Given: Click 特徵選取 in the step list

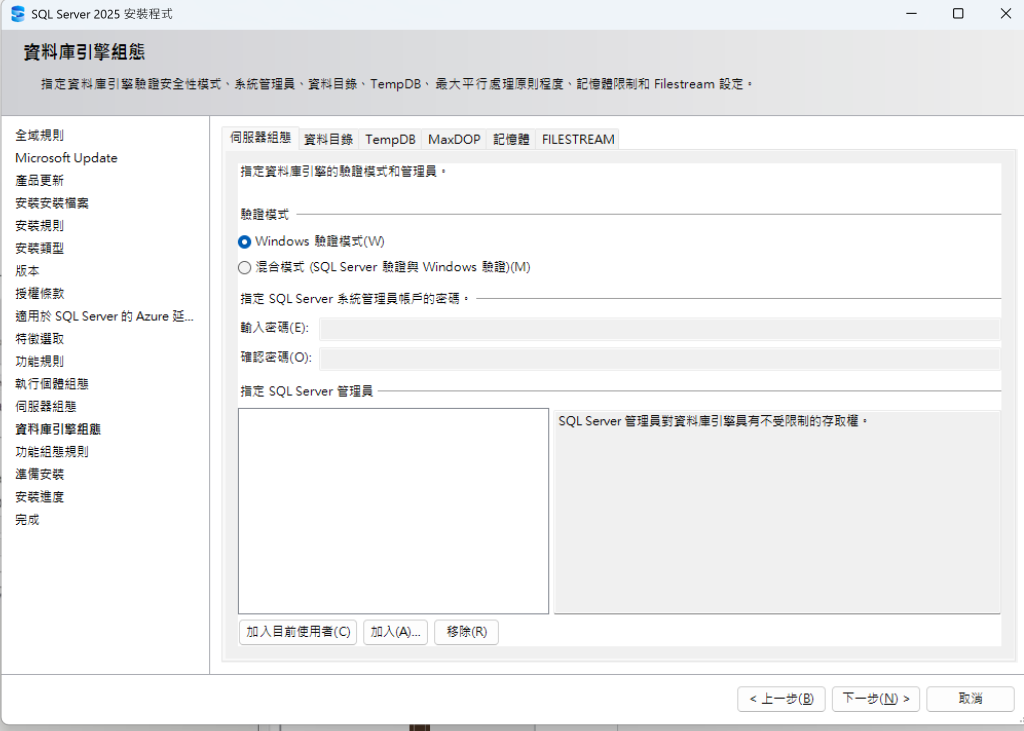Looking at the screenshot, I should [39, 339].
